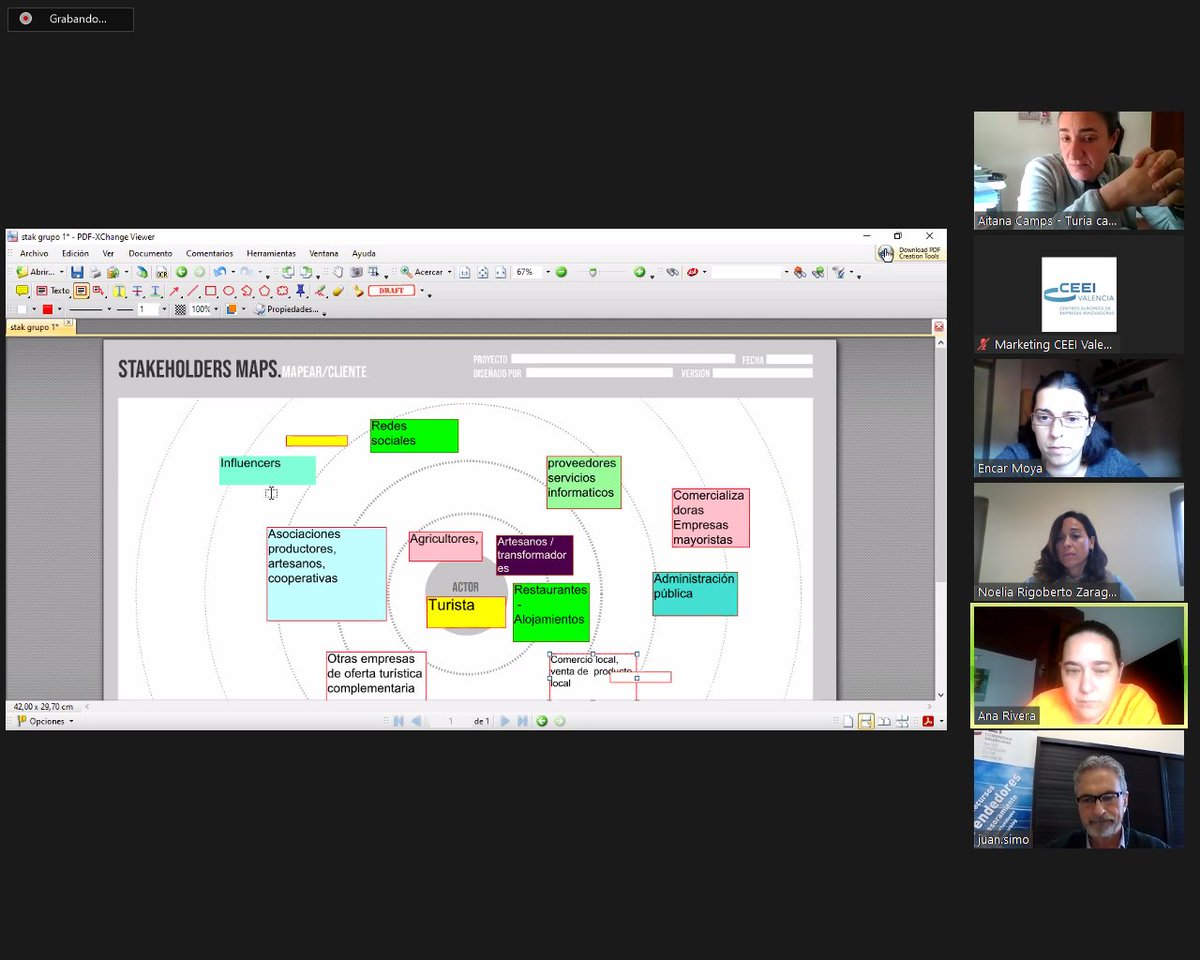Select the Pencil drawing tool
The height and width of the screenshot is (960, 1200).
(x=319, y=291)
